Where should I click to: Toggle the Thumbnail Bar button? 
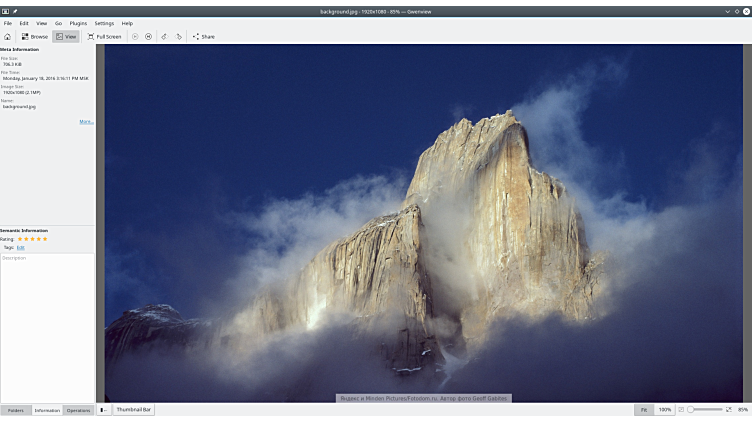[x=133, y=410]
